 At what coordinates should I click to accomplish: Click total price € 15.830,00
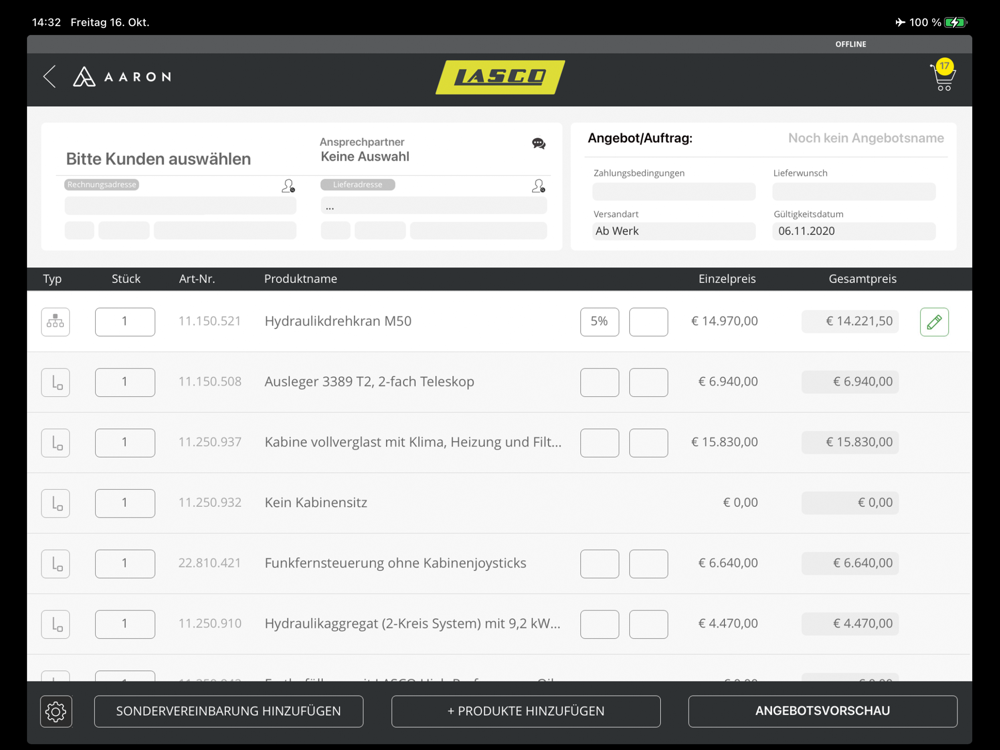coord(850,443)
